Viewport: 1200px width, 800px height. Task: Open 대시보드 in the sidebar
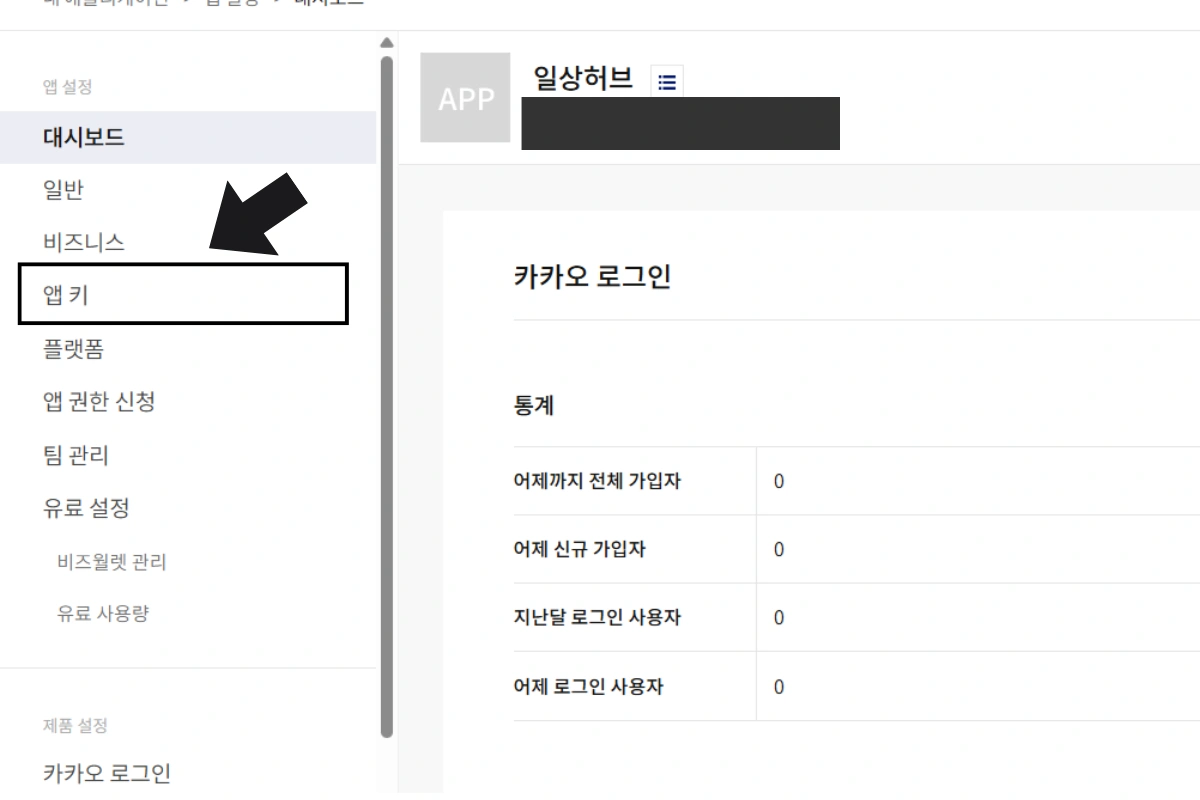point(84,137)
